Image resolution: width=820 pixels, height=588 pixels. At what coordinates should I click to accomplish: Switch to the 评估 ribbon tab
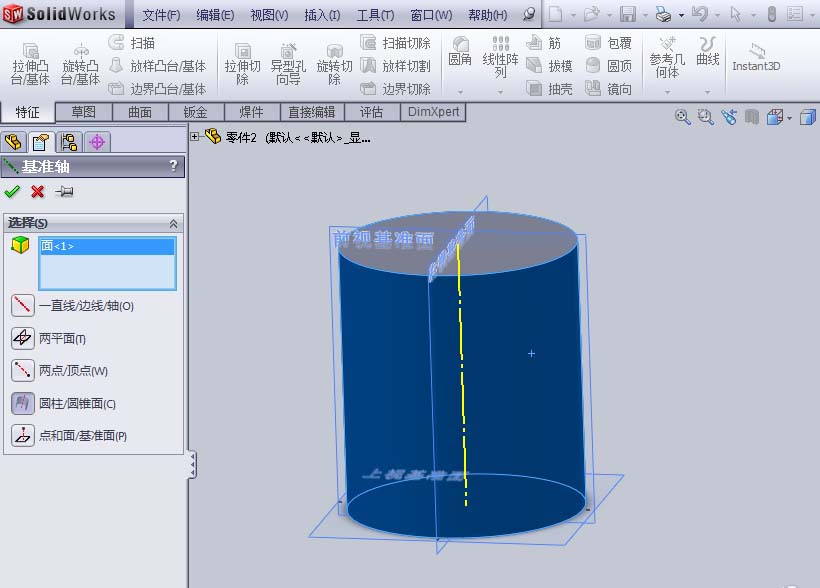coord(371,112)
